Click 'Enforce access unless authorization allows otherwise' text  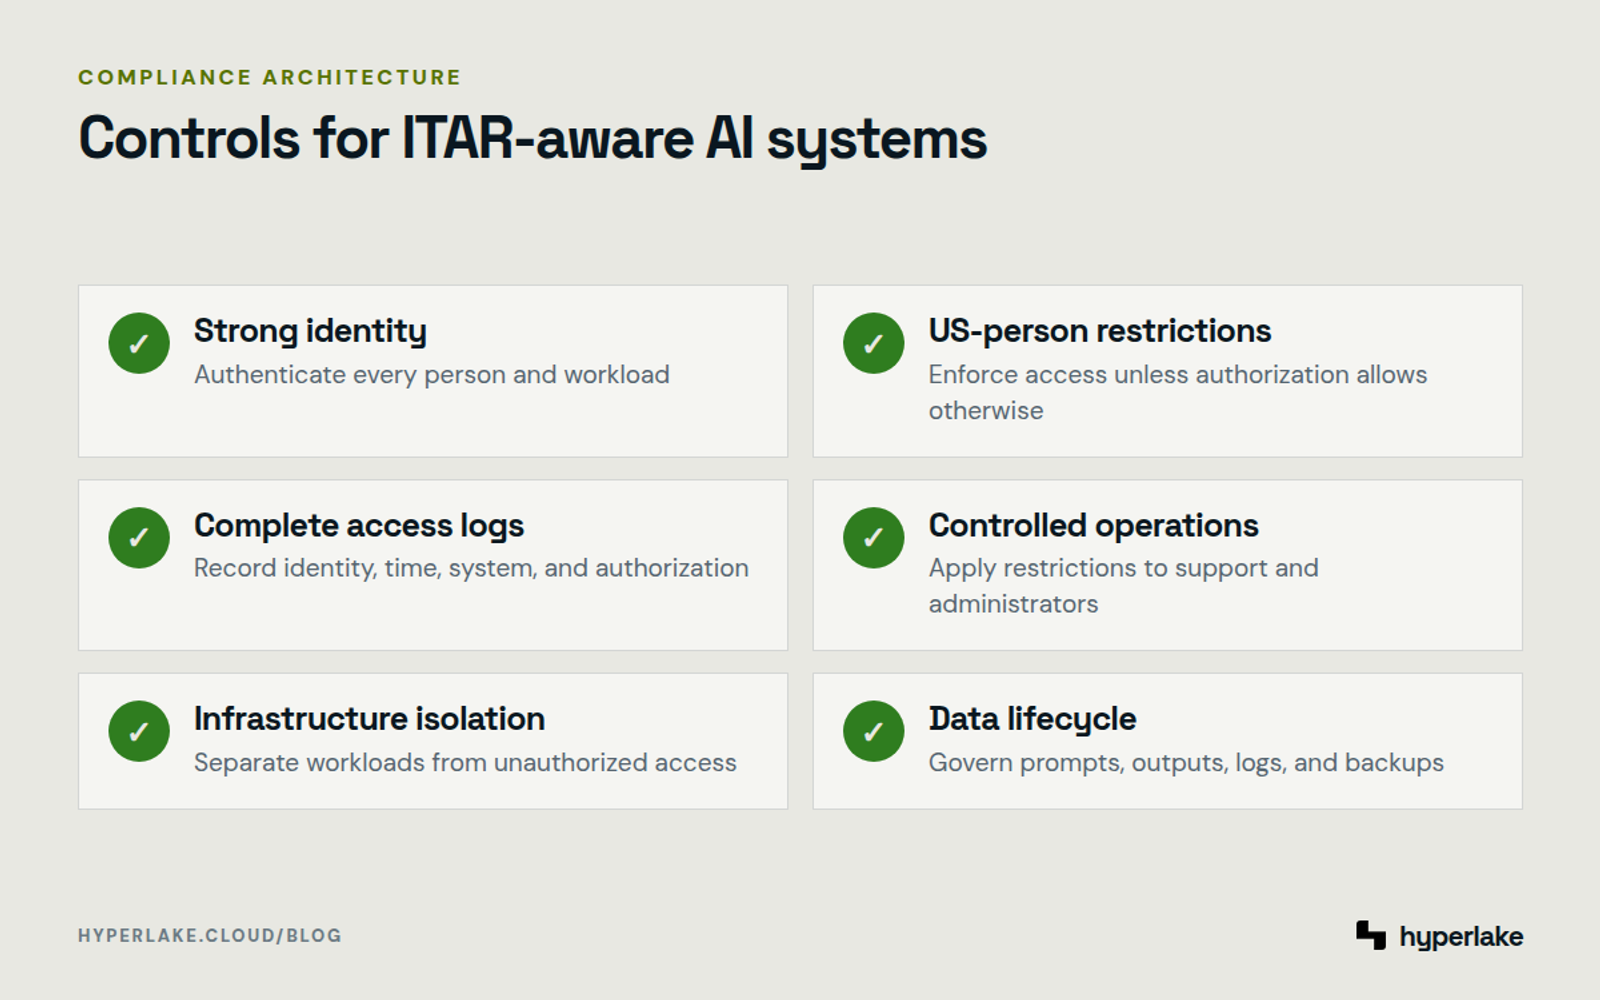1177,392
